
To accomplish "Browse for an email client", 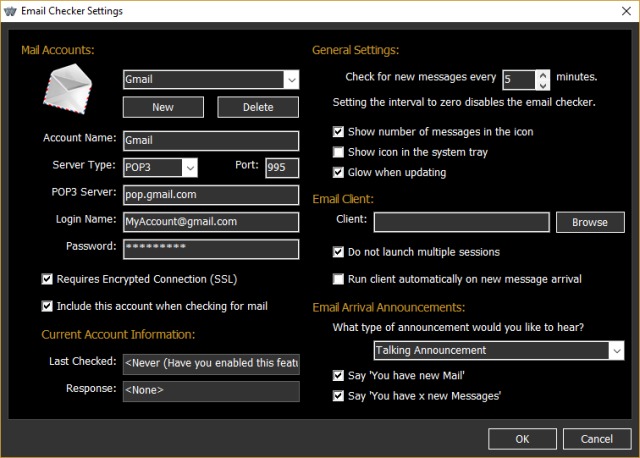I will point(590,222).
